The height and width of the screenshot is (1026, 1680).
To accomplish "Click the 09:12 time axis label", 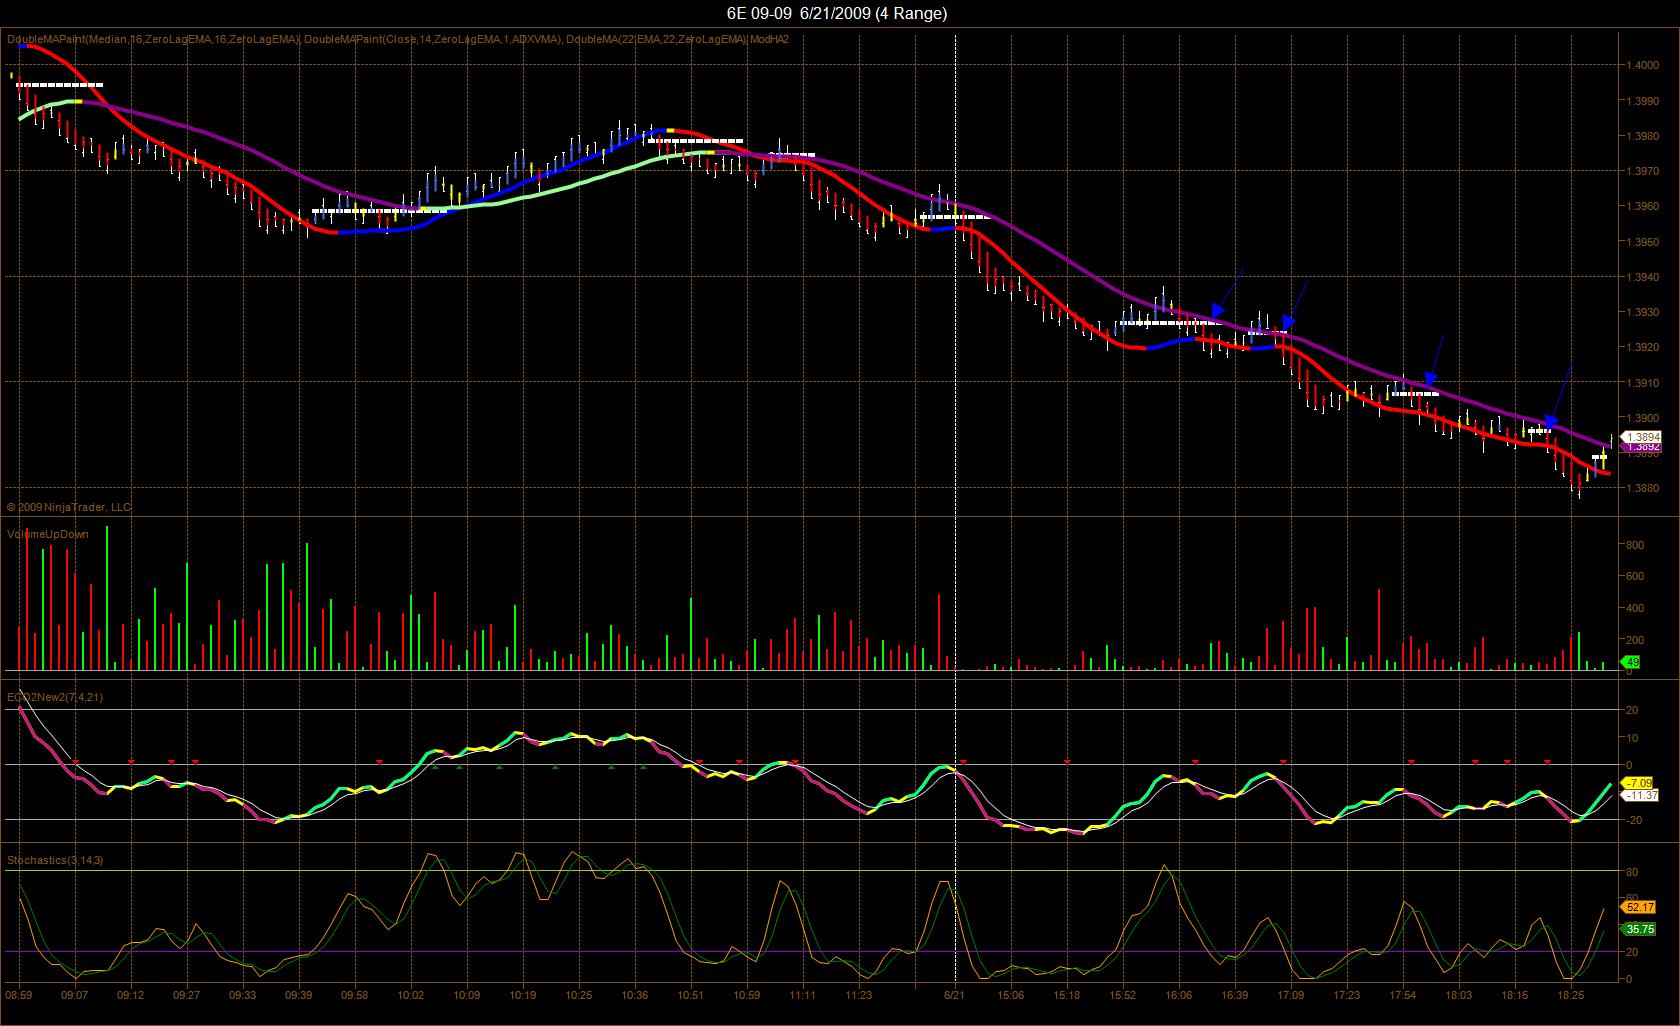I will (131, 995).
